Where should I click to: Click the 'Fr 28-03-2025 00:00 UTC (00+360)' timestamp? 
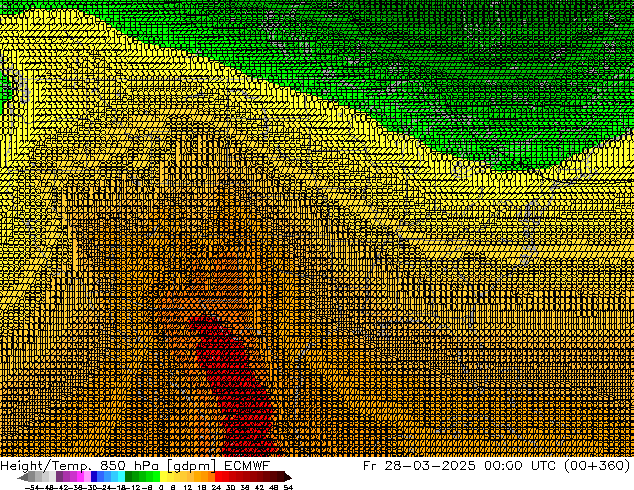click(497, 466)
